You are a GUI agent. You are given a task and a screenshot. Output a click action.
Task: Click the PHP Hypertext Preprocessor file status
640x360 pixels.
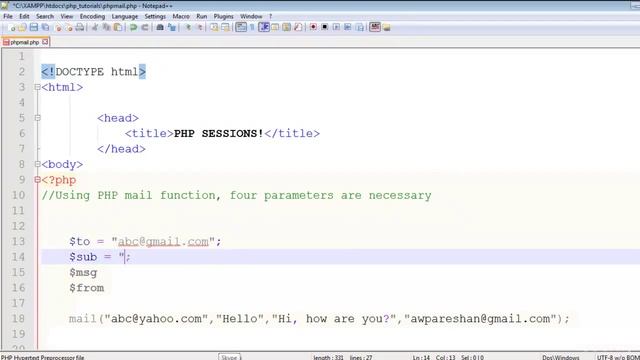(42, 357)
